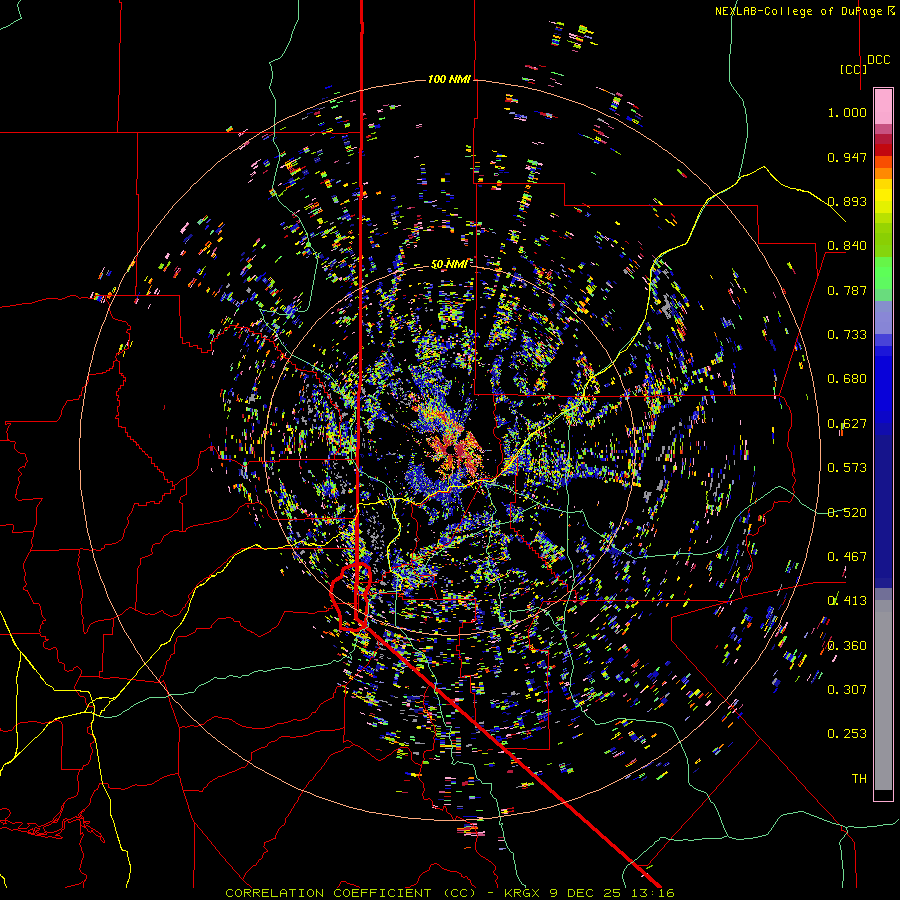This screenshot has width=900, height=900.
Task: Click the 0.840 value on the CC scale
Action: [x=847, y=246]
